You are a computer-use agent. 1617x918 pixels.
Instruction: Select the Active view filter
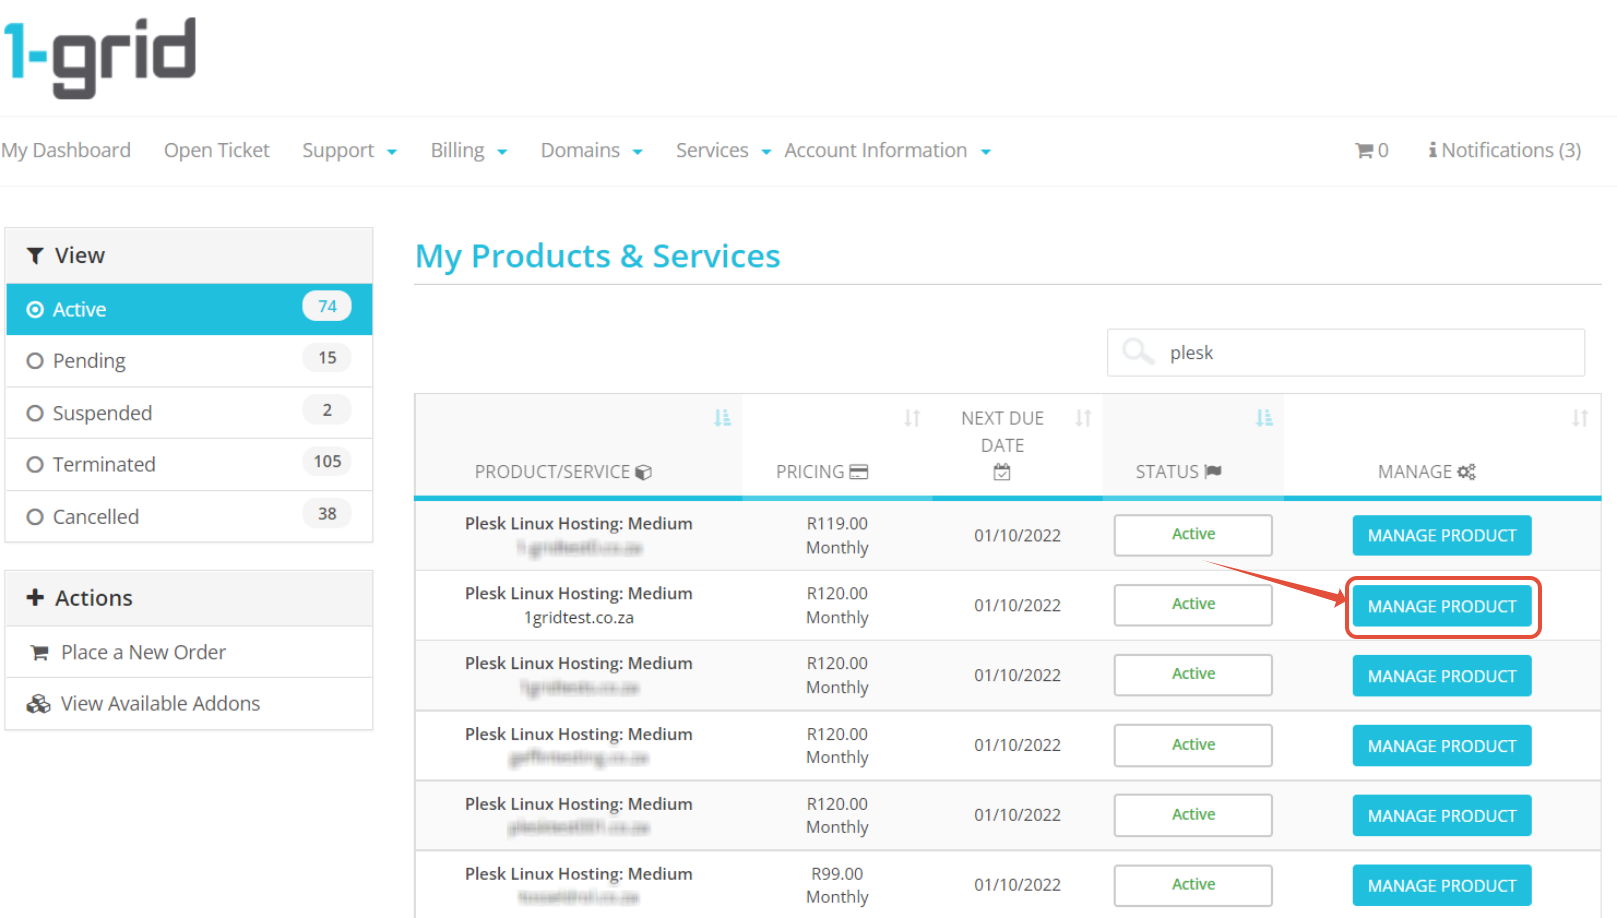(x=189, y=309)
